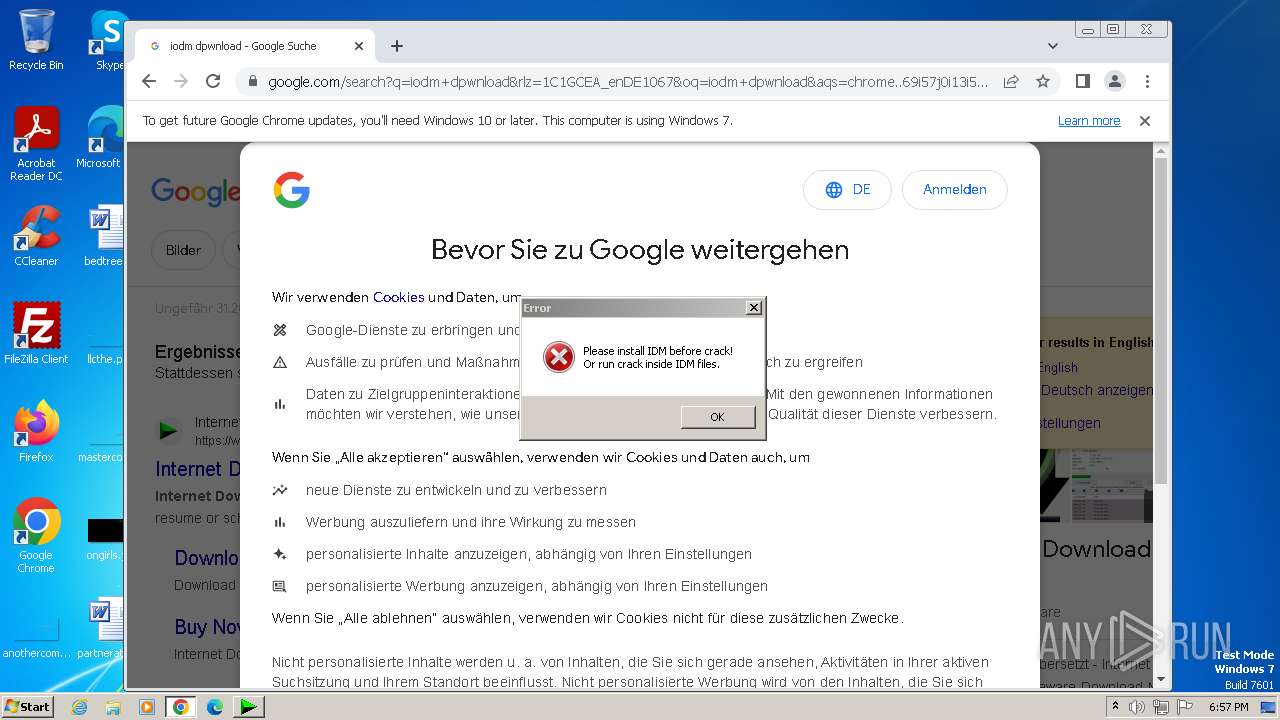Open Acrobat Reader DC shortcut
The width and height of the screenshot is (1280, 720).
pyautogui.click(x=36, y=144)
